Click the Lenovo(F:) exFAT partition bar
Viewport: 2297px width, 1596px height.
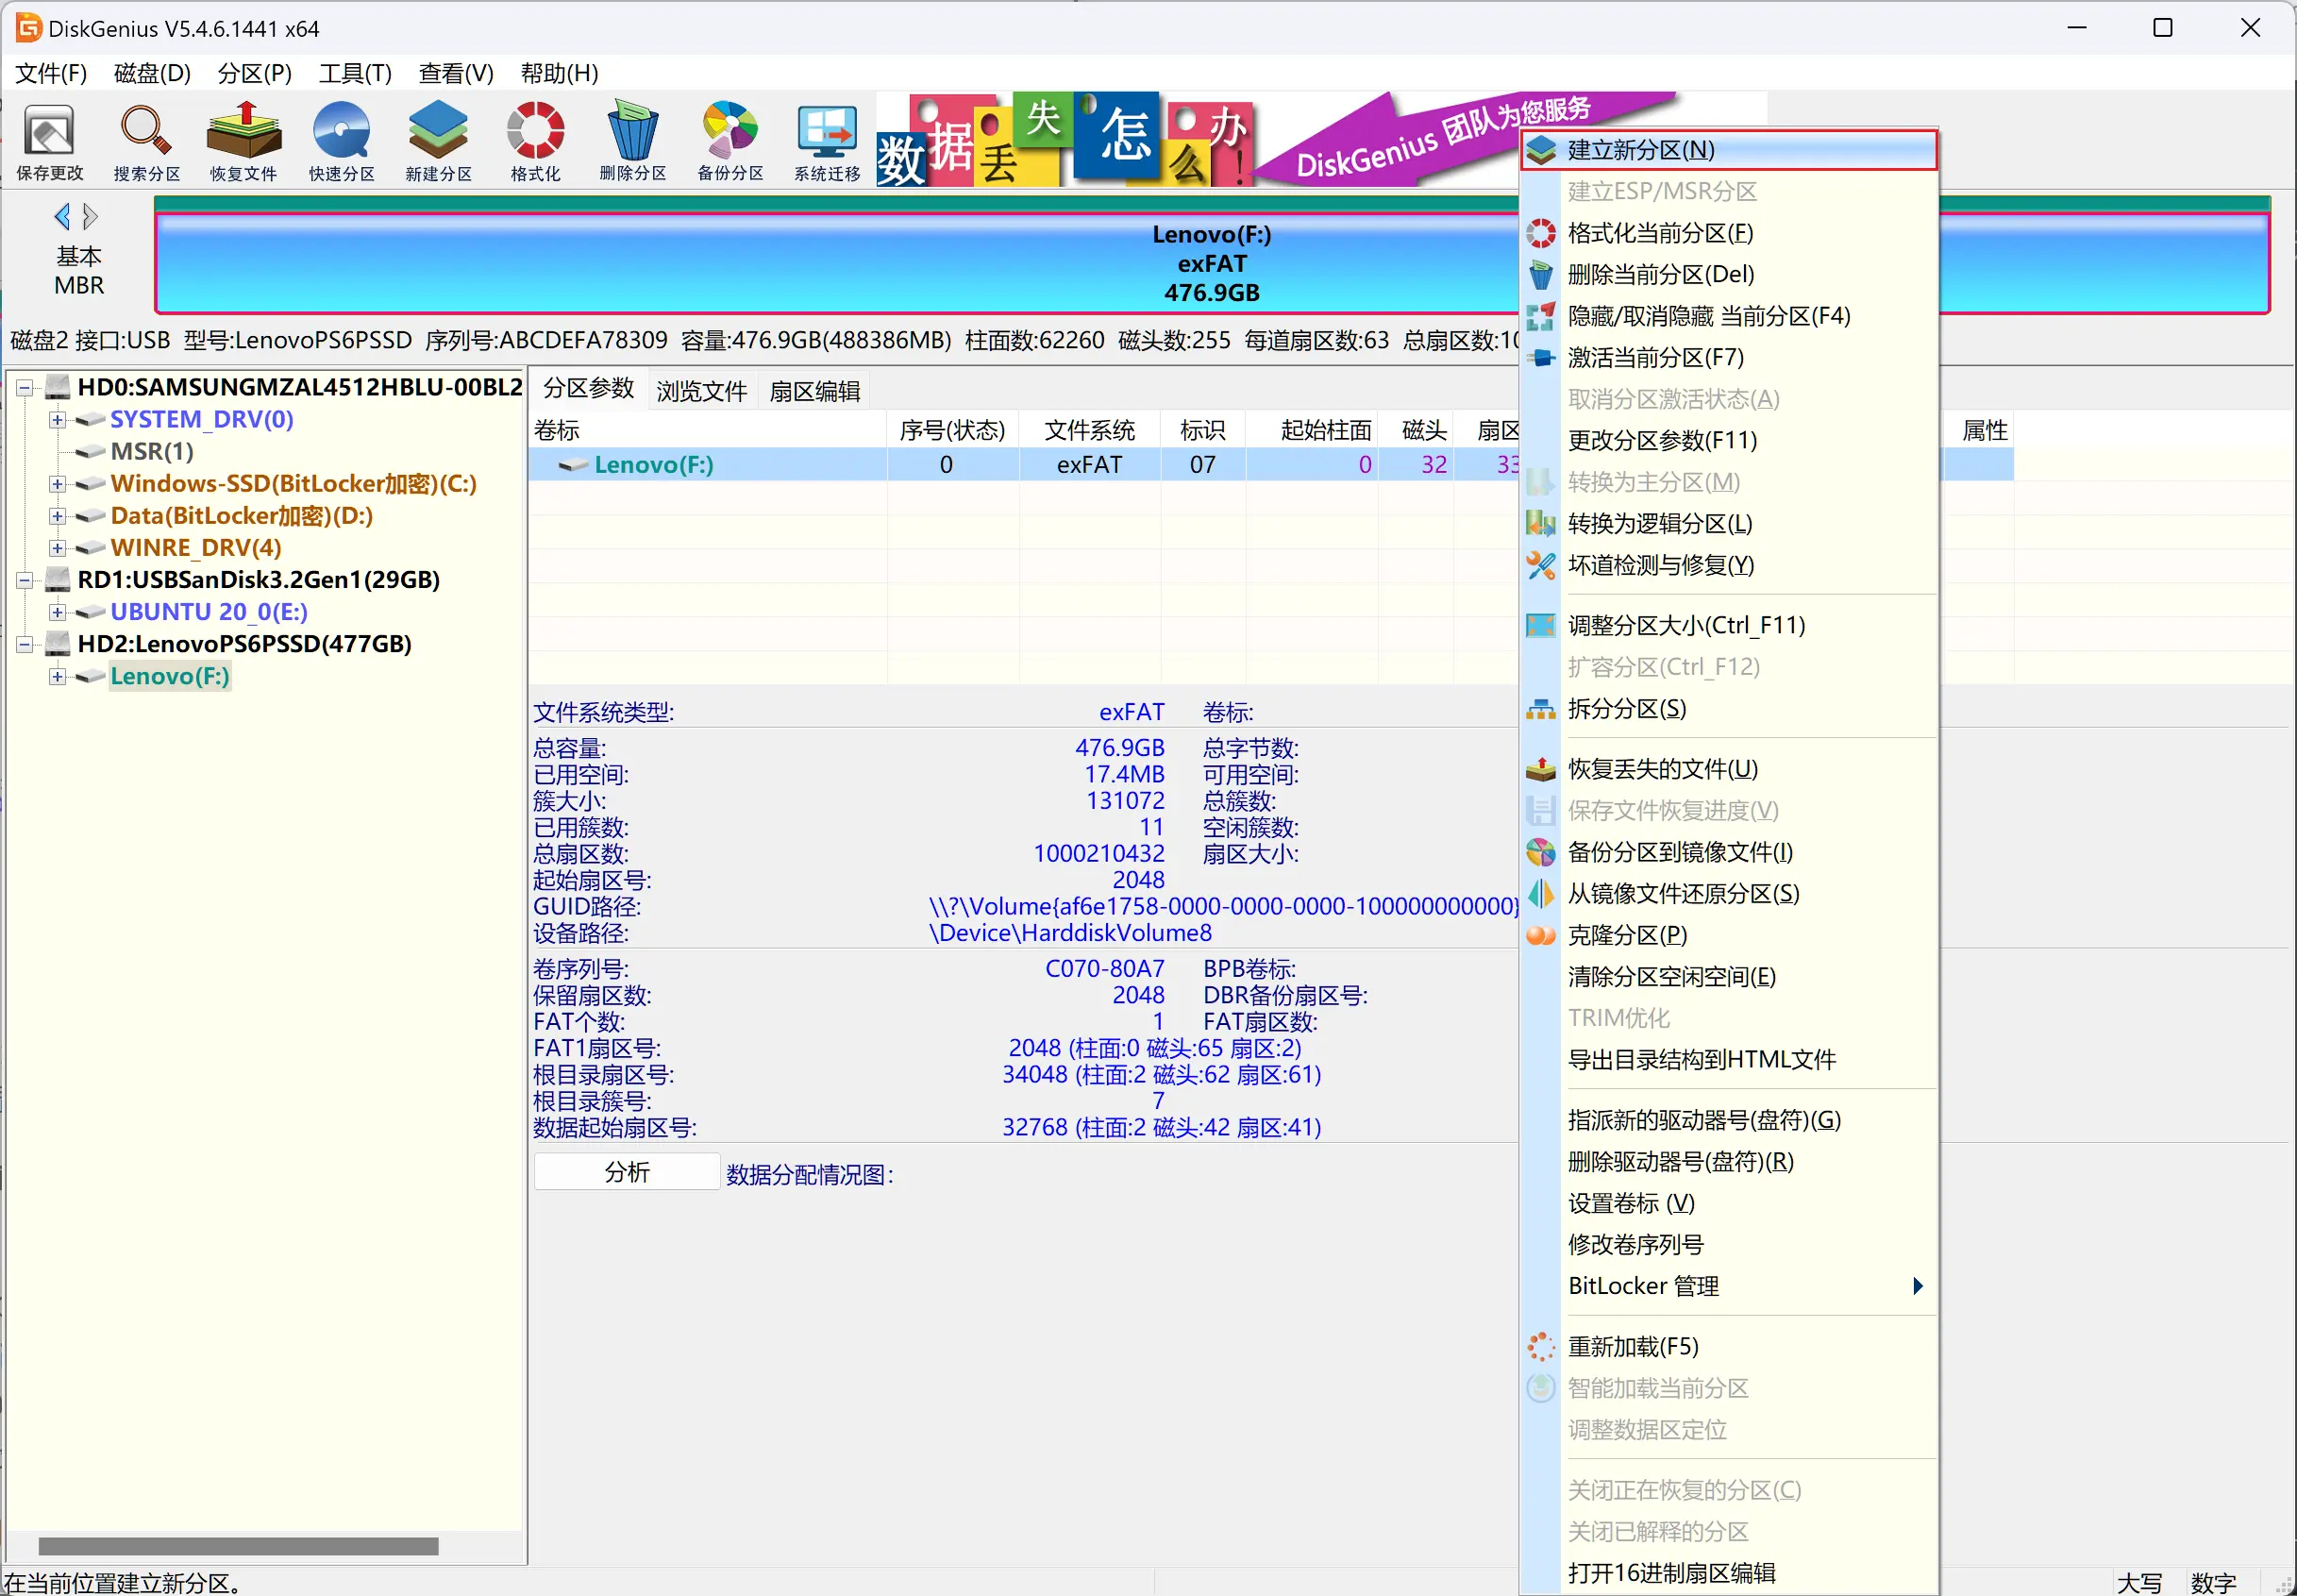pyautogui.click(x=1212, y=263)
